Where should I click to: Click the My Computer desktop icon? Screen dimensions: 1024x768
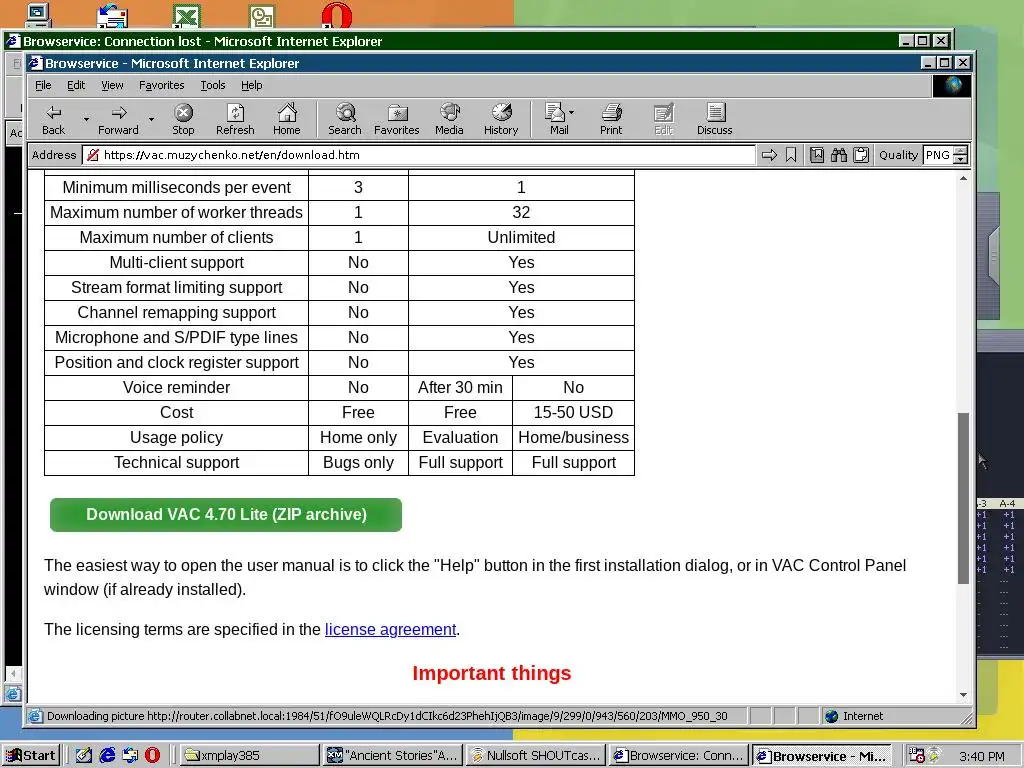pyautogui.click(x=38, y=14)
